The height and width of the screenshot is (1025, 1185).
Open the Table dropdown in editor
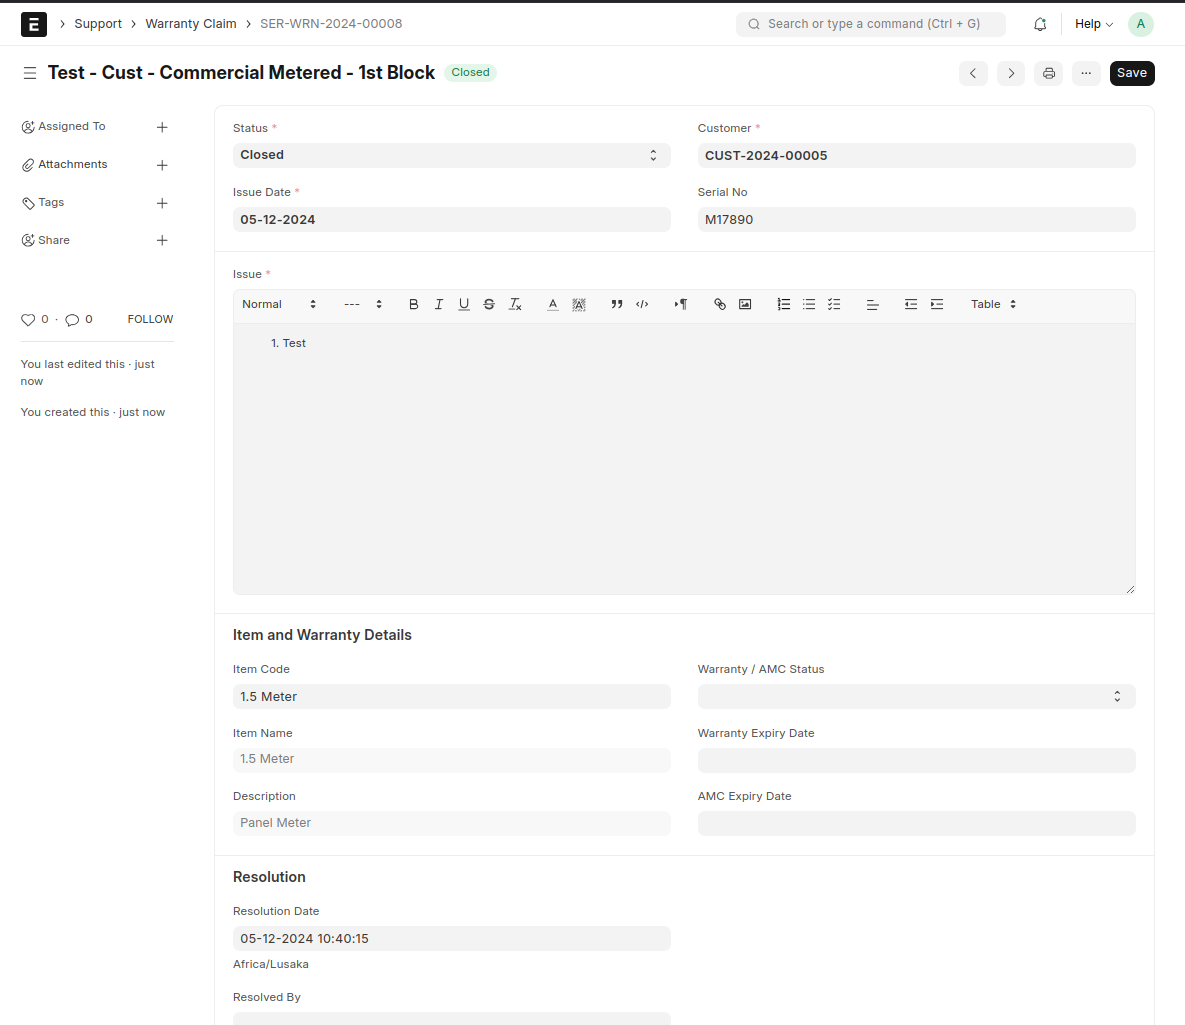[x=993, y=304]
